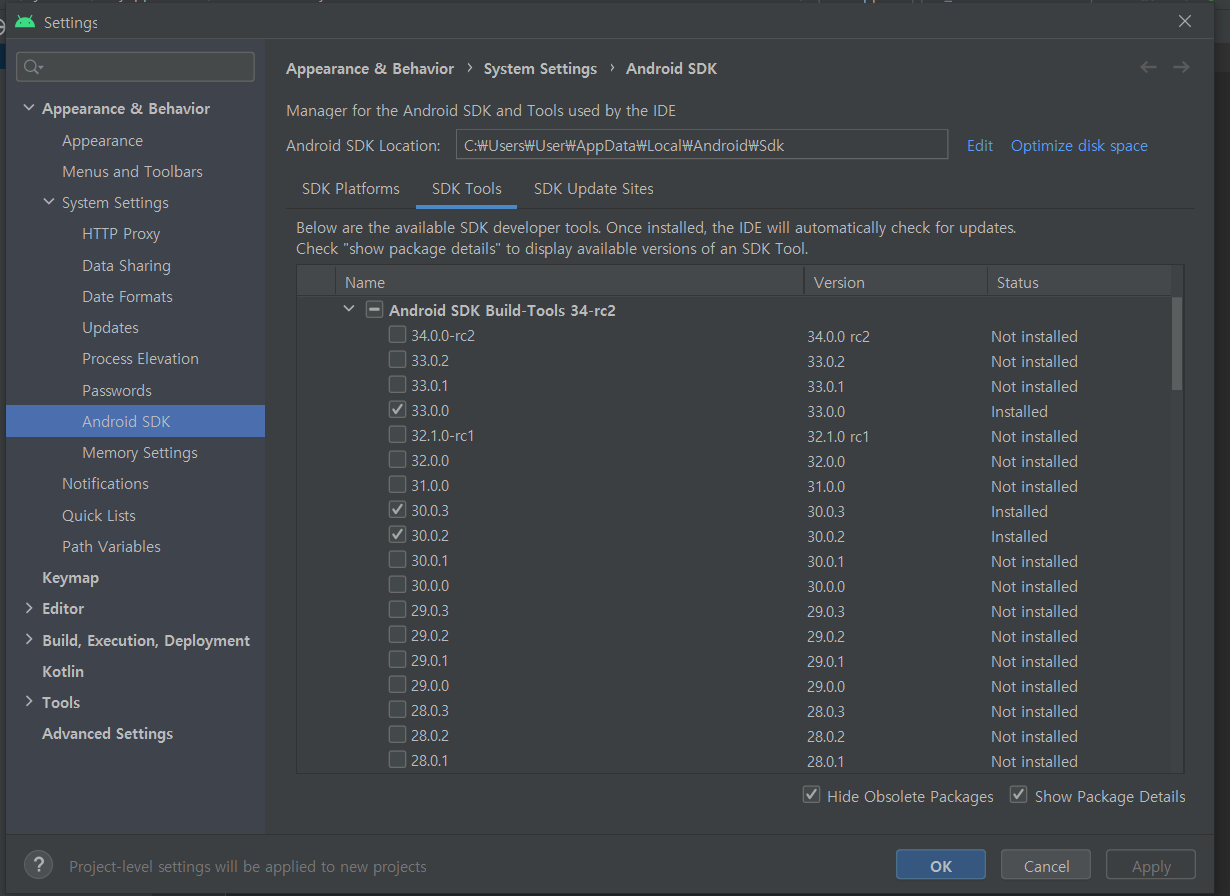This screenshot has height=896, width=1230.
Task: Click Installed status of 33.0.0
Action: point(1019,411)
